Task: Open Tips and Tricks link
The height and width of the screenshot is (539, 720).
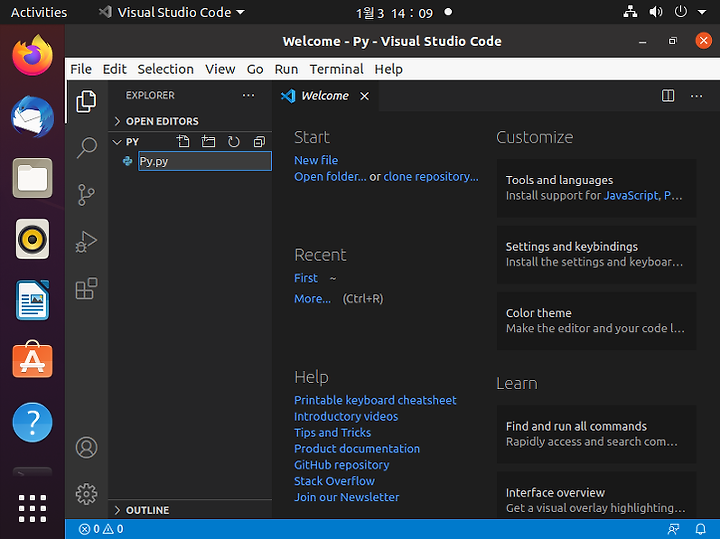Action: [x=332, y=432]
